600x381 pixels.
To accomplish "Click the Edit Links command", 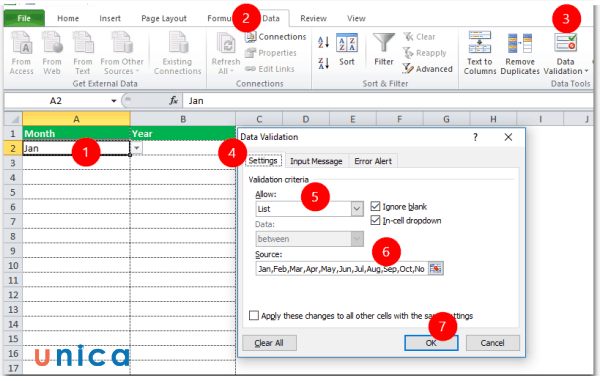I will click(x=270, y=69).
